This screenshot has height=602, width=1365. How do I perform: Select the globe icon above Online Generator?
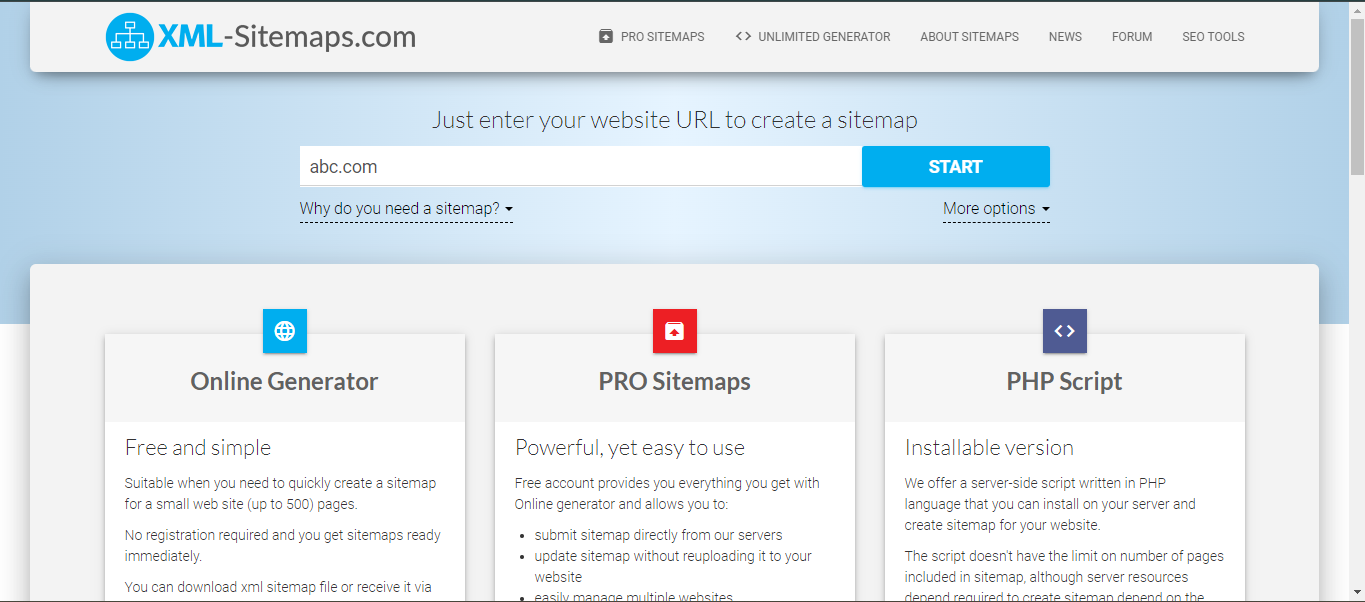point(284,331)
